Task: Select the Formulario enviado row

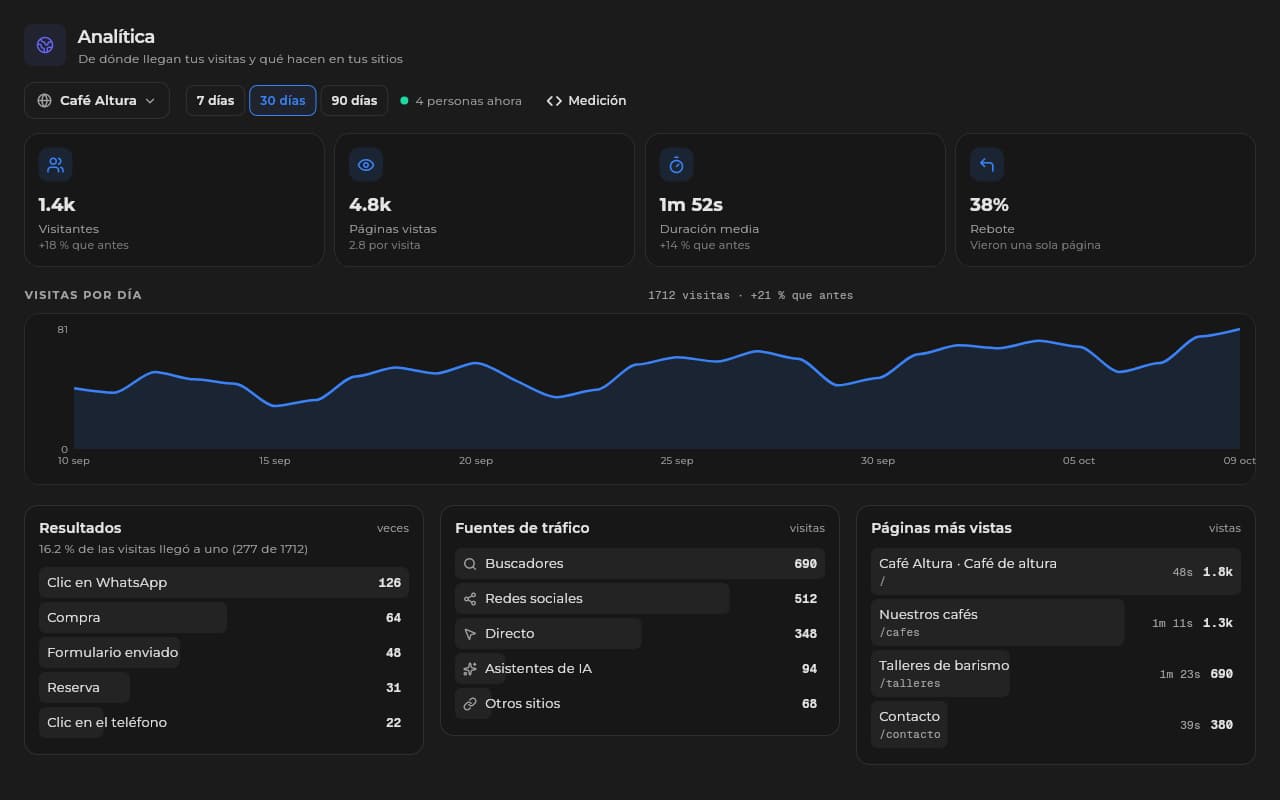Action: (x=224, y=653)
